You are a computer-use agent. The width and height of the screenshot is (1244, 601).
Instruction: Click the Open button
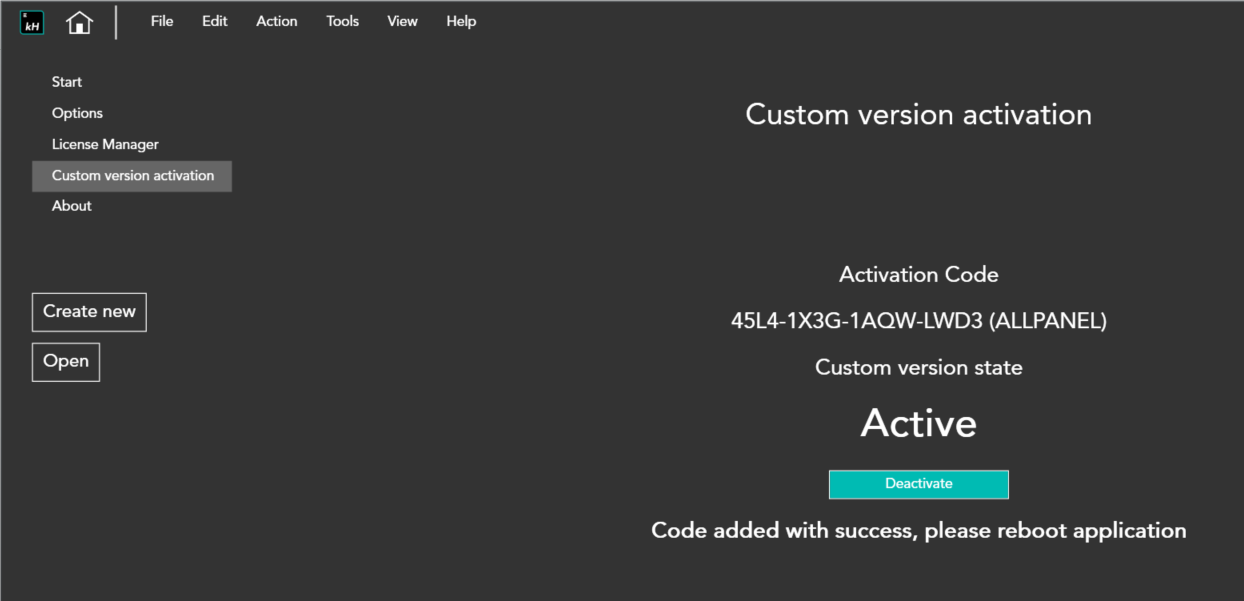click(66, 362)
